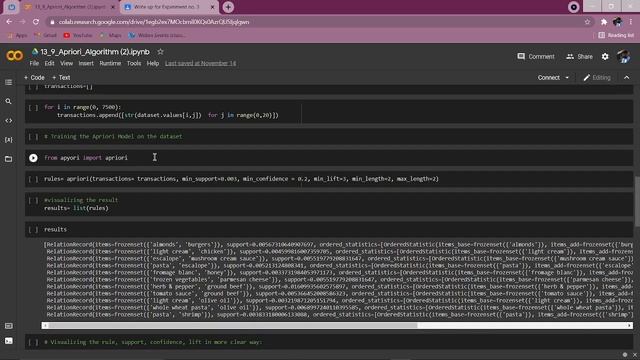Open Gmail bookmark
This screenshot has height=360, width=640.
pyautogui.click(x=46, y=36)
